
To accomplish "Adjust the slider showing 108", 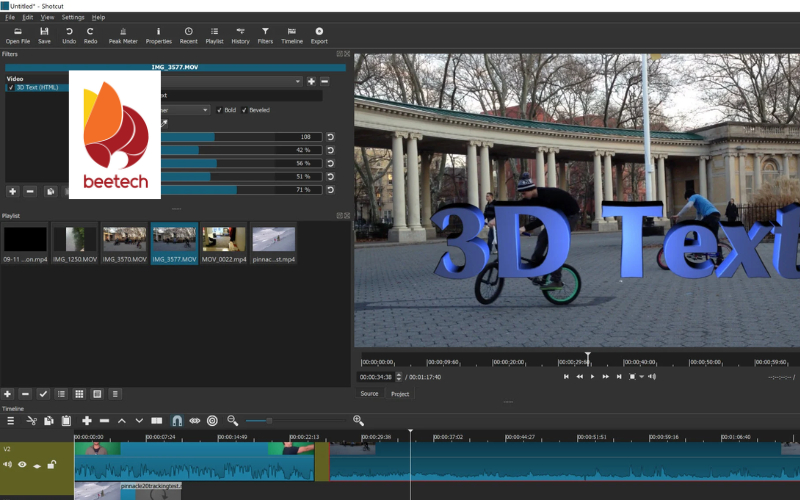I will coord(242,137).
